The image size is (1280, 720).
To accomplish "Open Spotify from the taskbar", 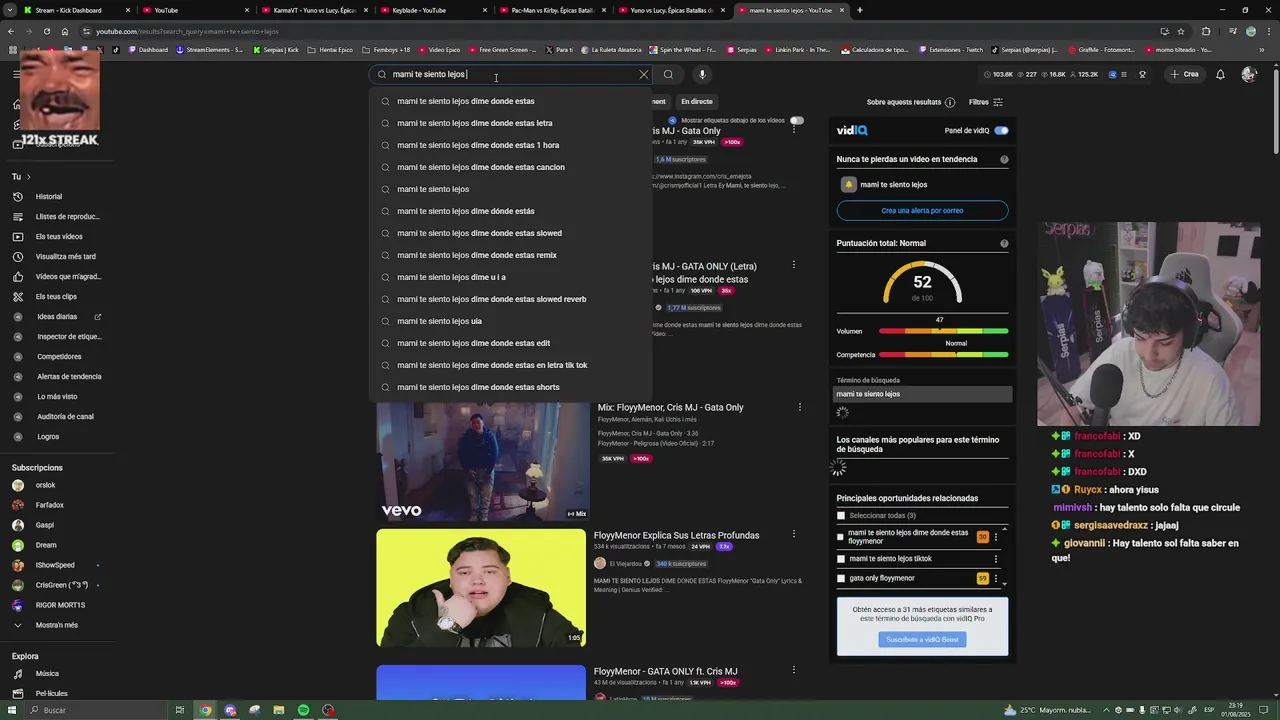I will (x=303, y=710).
